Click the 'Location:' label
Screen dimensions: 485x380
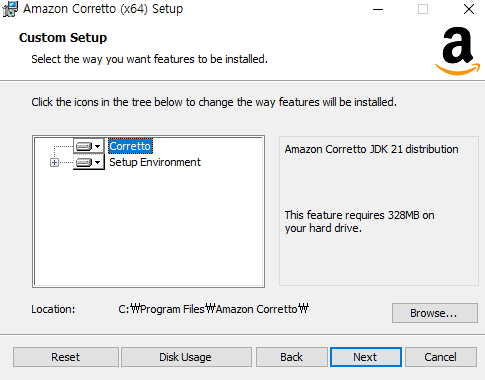[x=53, y=309]
